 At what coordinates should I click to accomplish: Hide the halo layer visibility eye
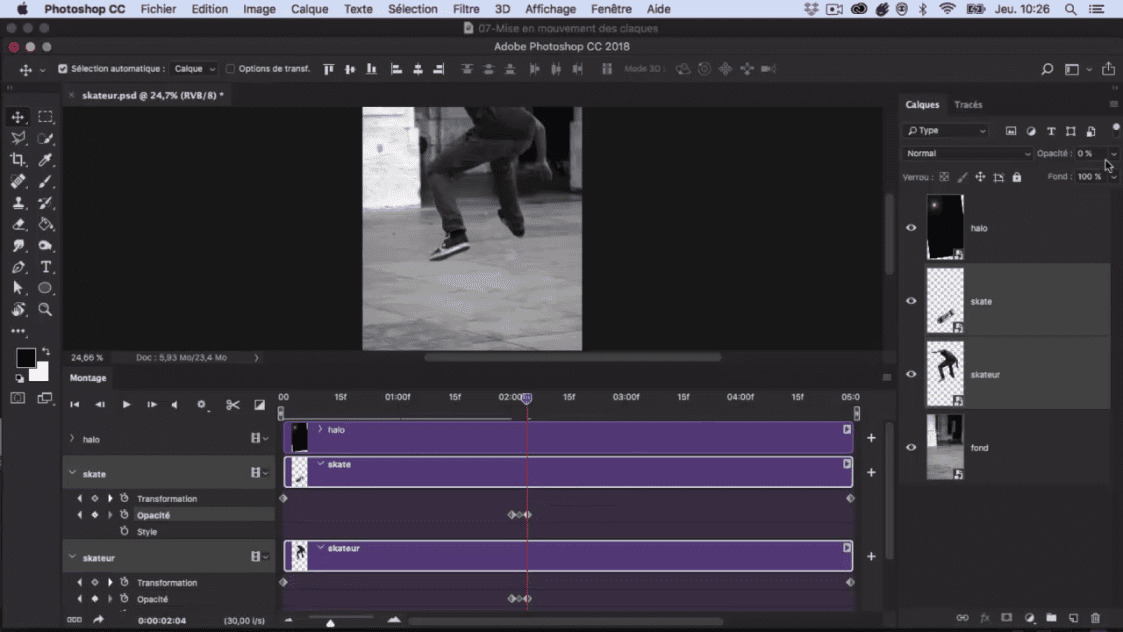(x=911, y=227)
